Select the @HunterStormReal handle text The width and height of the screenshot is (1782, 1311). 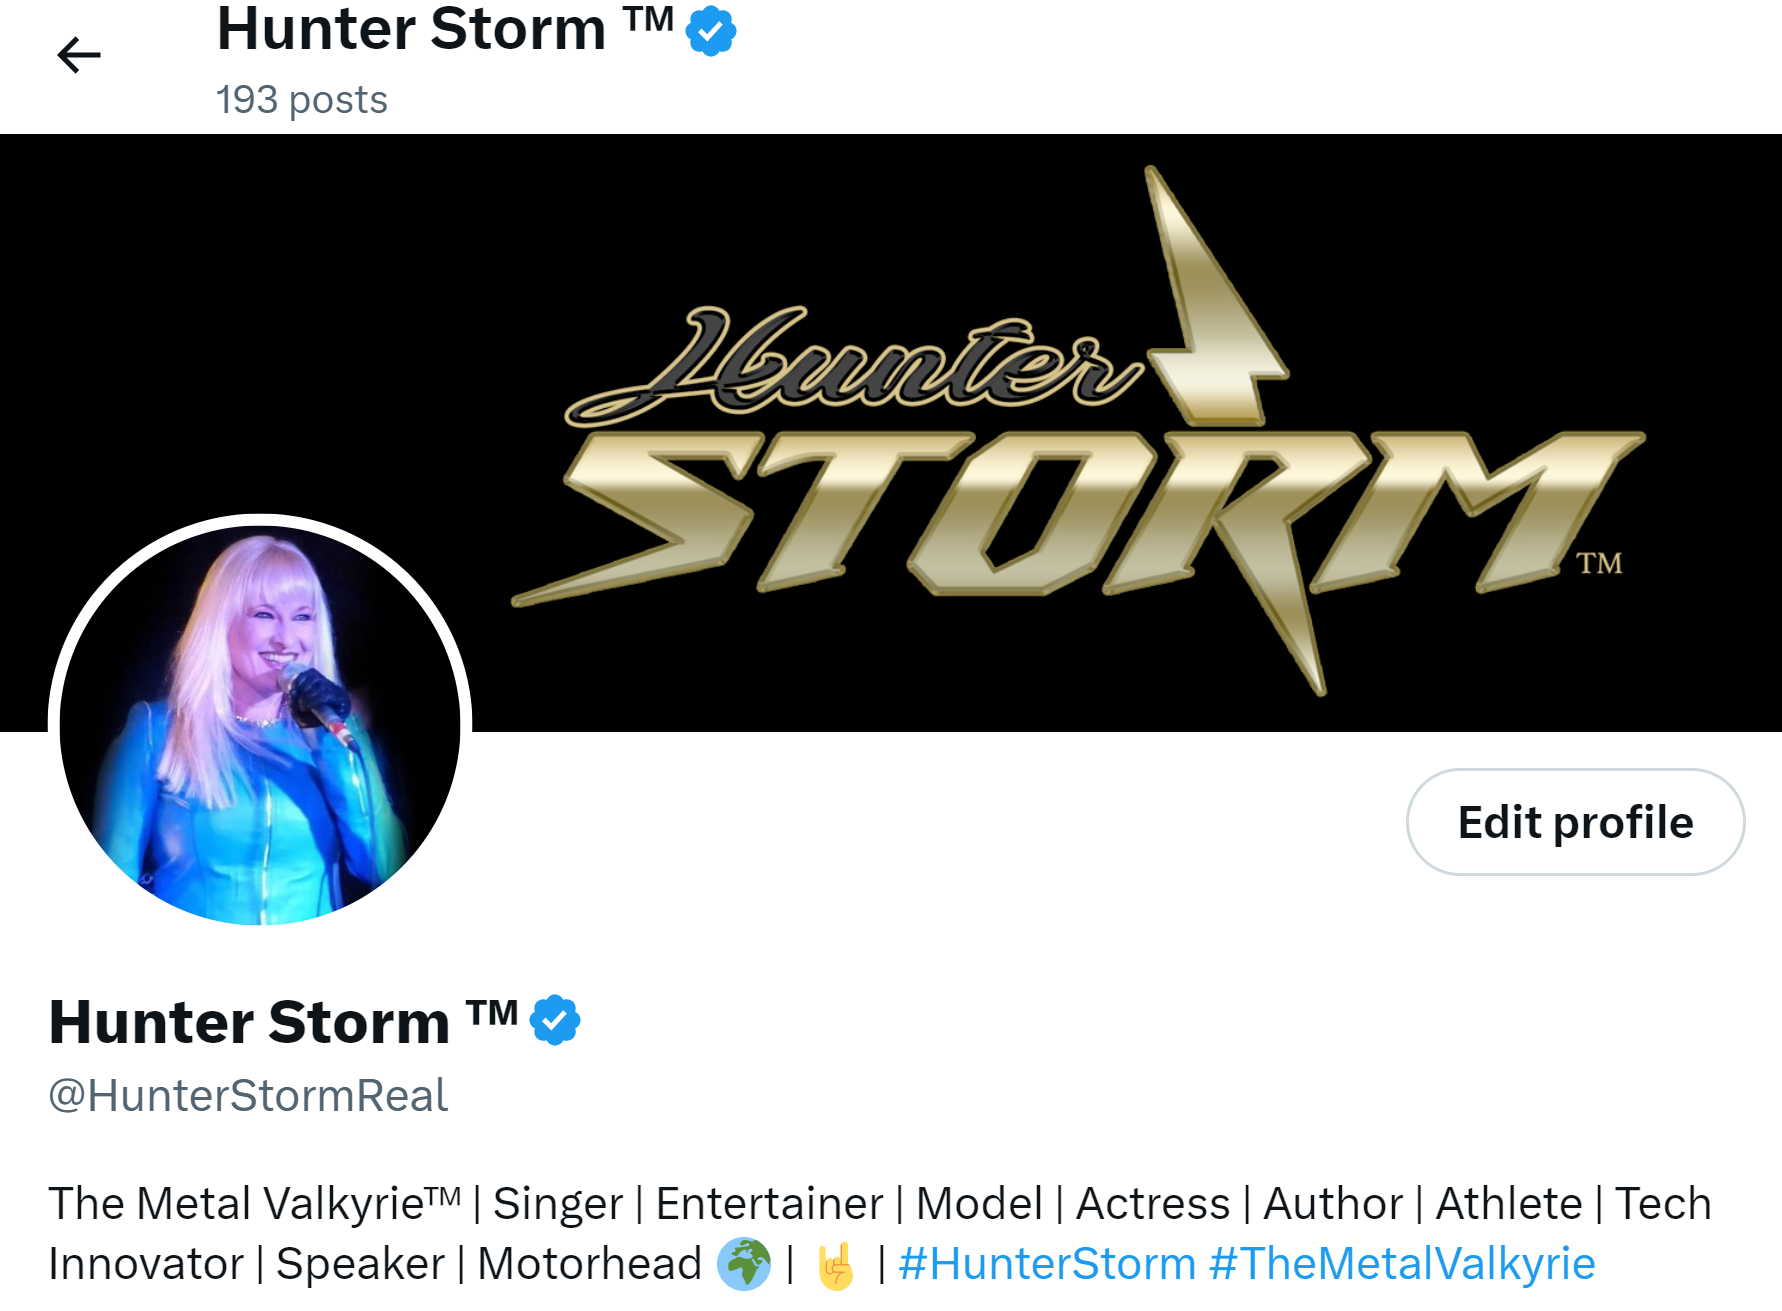point(248,1095)
